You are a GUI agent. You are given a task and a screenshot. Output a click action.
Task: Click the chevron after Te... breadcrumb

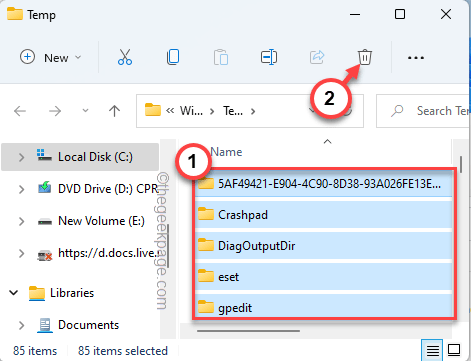[253, 111]
